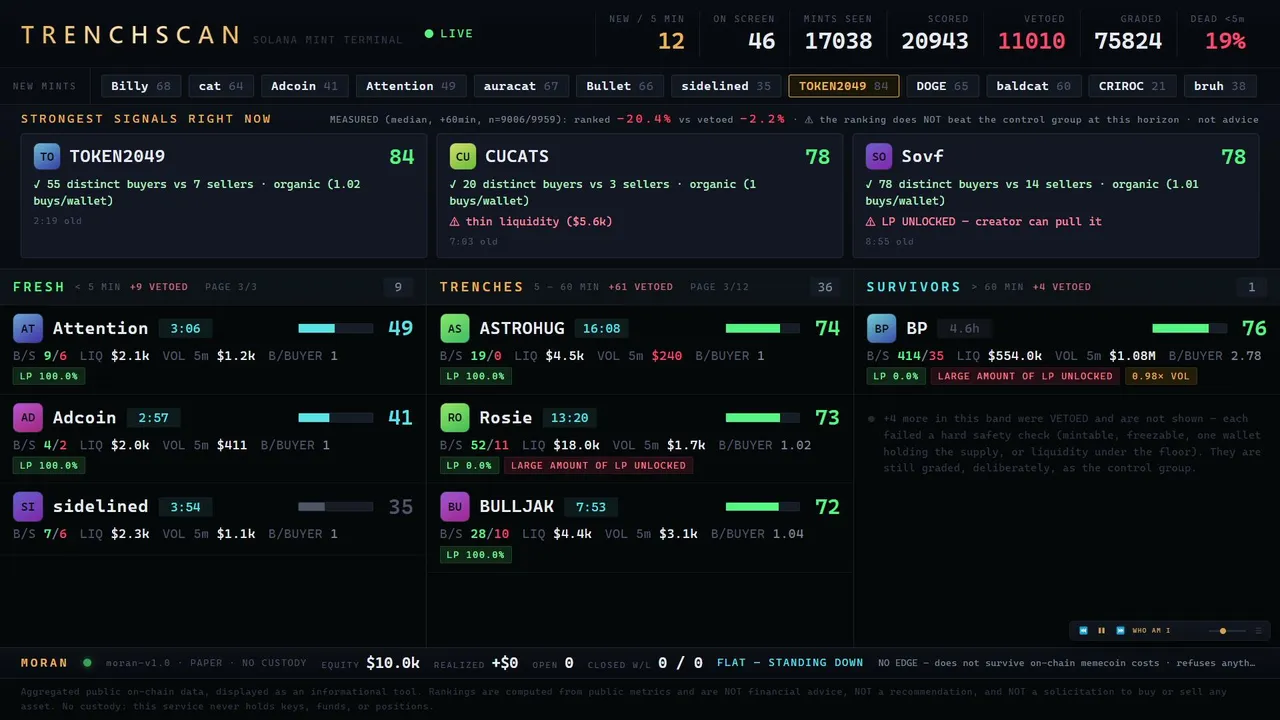Click the BP score bar in Survivors
The image size is (1280, 720).
pos(1189,328)
